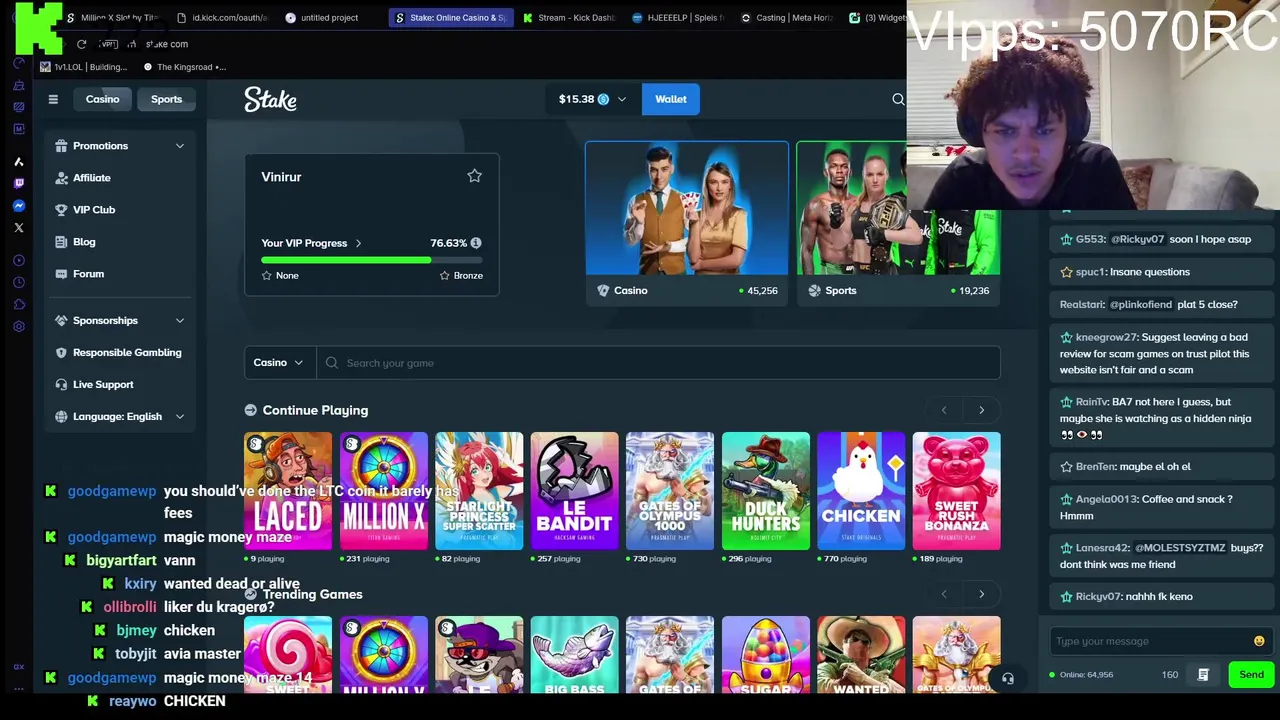
Task: Reload the page in the browser
Action: (82, 44)
